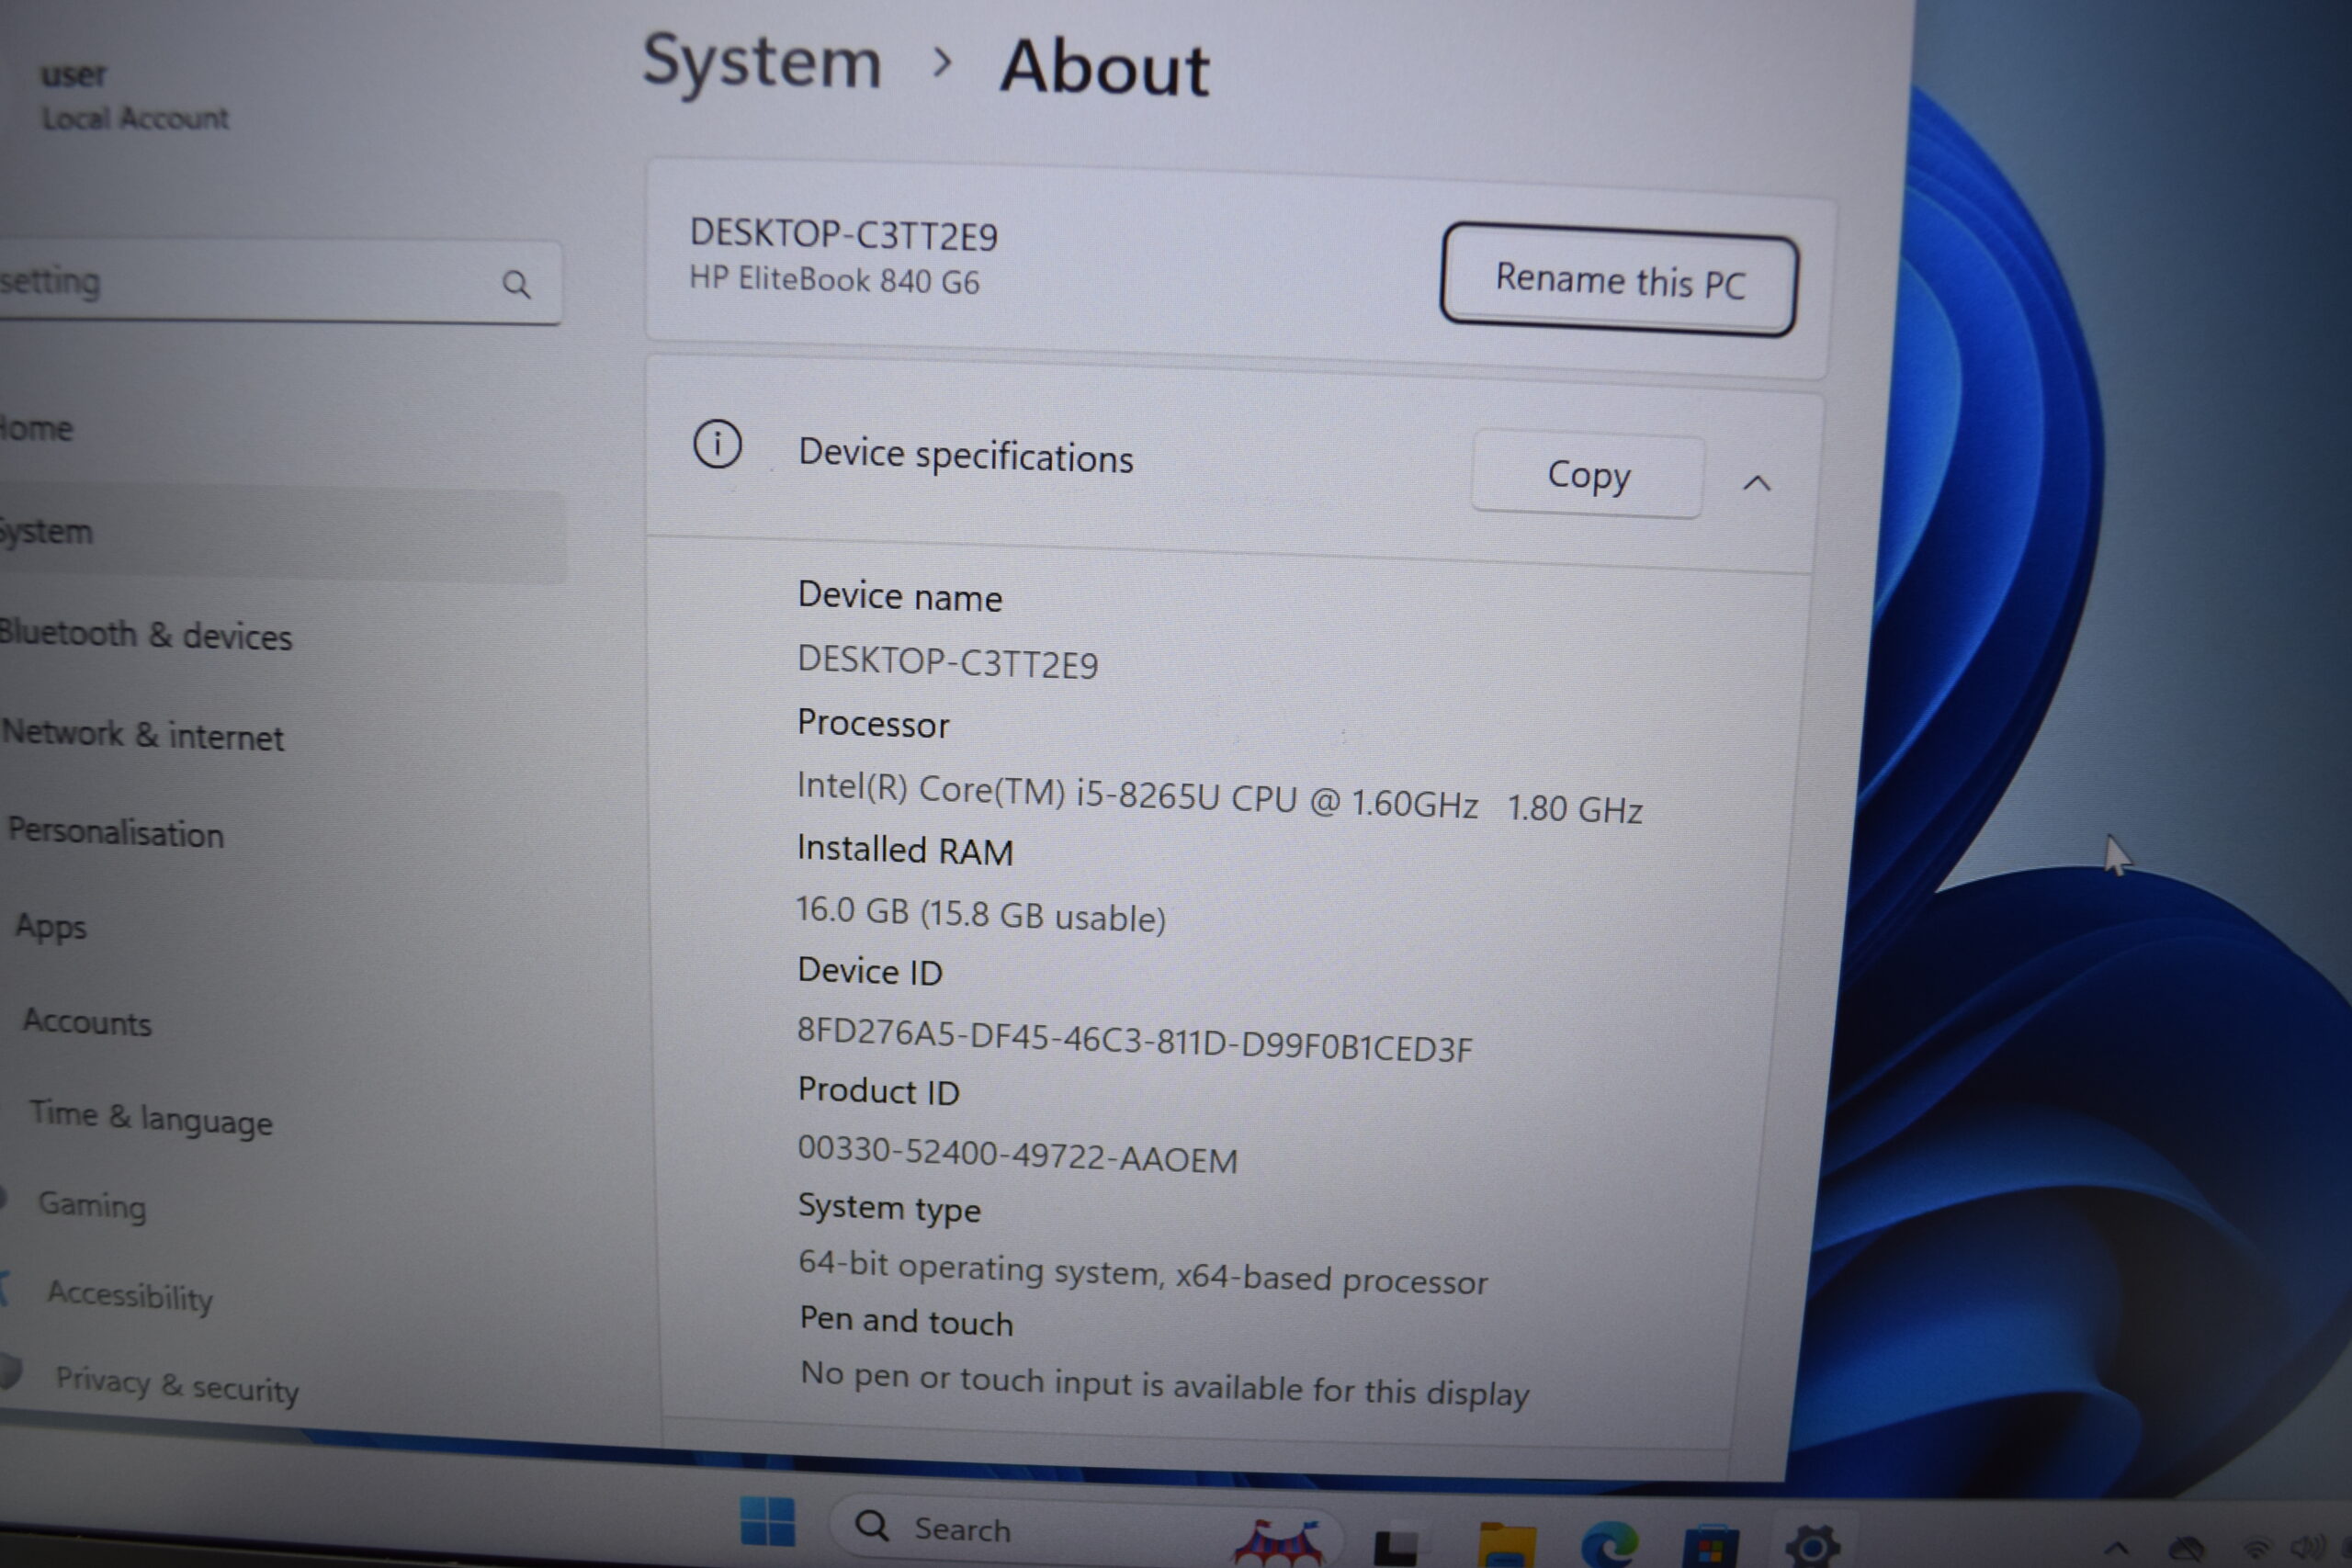Copy the device specifications
The height and width of the screenshot is (1568, 2352).
(x=1587, y=474)
